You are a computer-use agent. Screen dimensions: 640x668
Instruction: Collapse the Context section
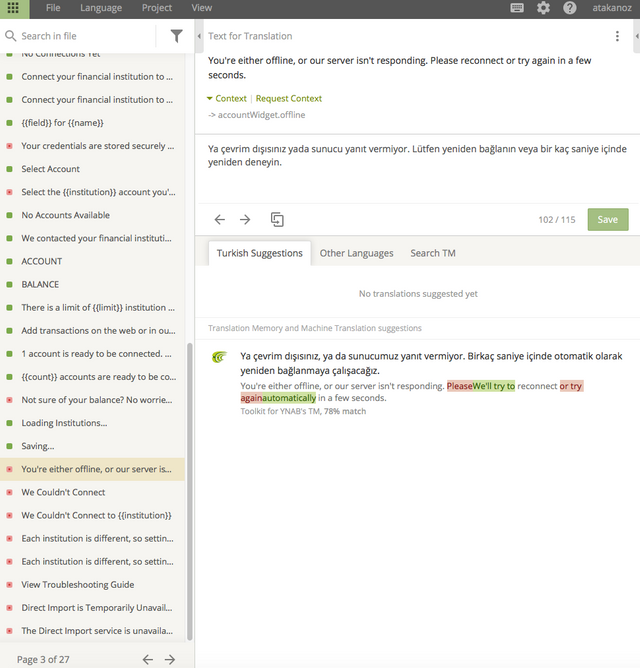pyautogui.click(x=226, y=98)
